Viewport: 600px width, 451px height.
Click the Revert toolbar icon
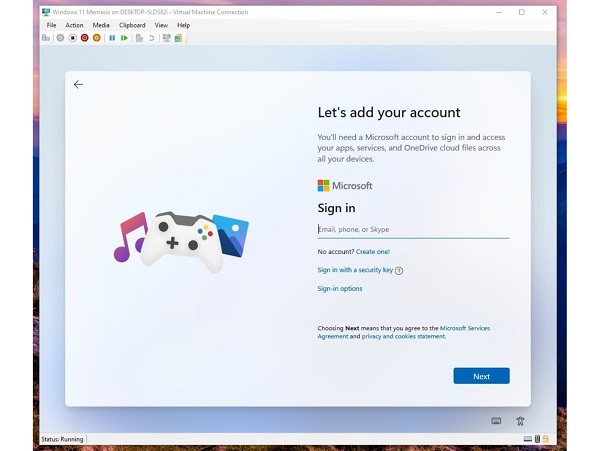pyautogui.click(x=152, y=38)
